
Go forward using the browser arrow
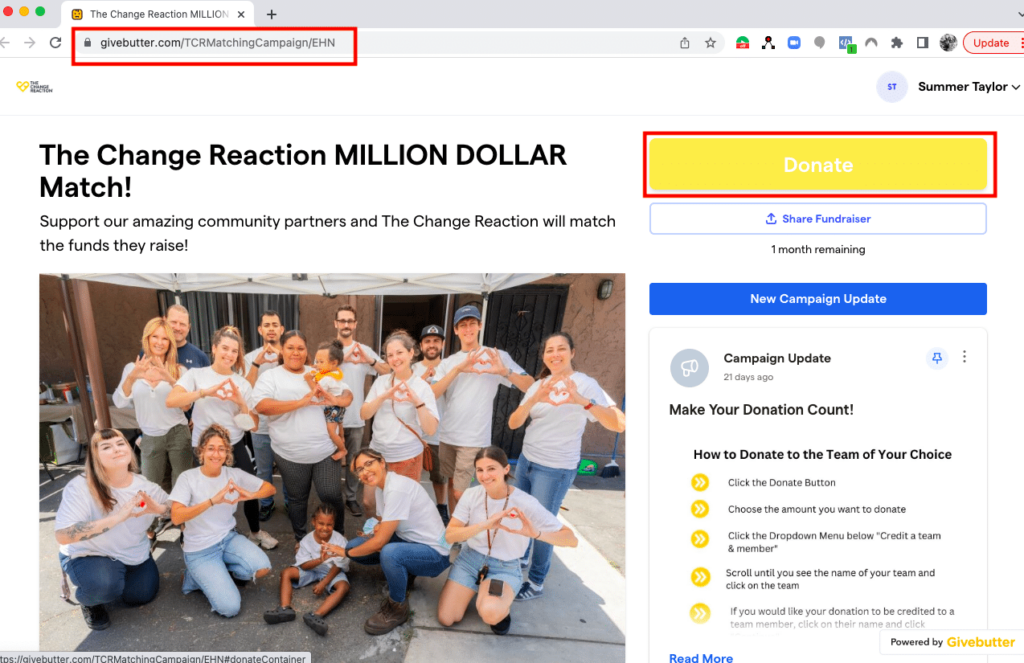29,42
